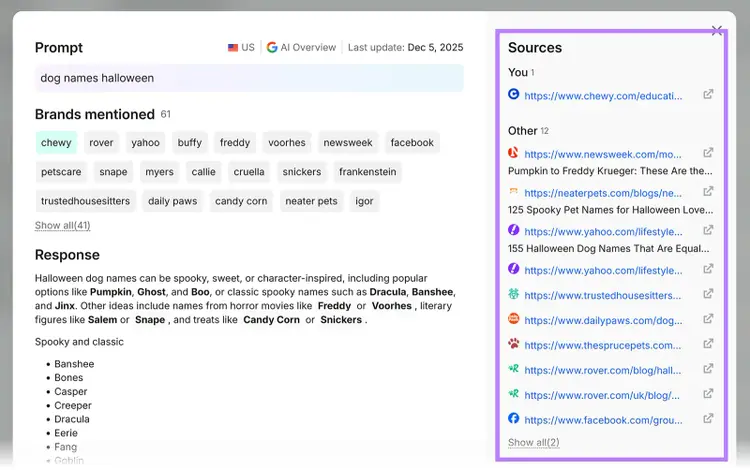Select the petscare brand tag
This screenshot has width=750, height=470.
(61, 172)
